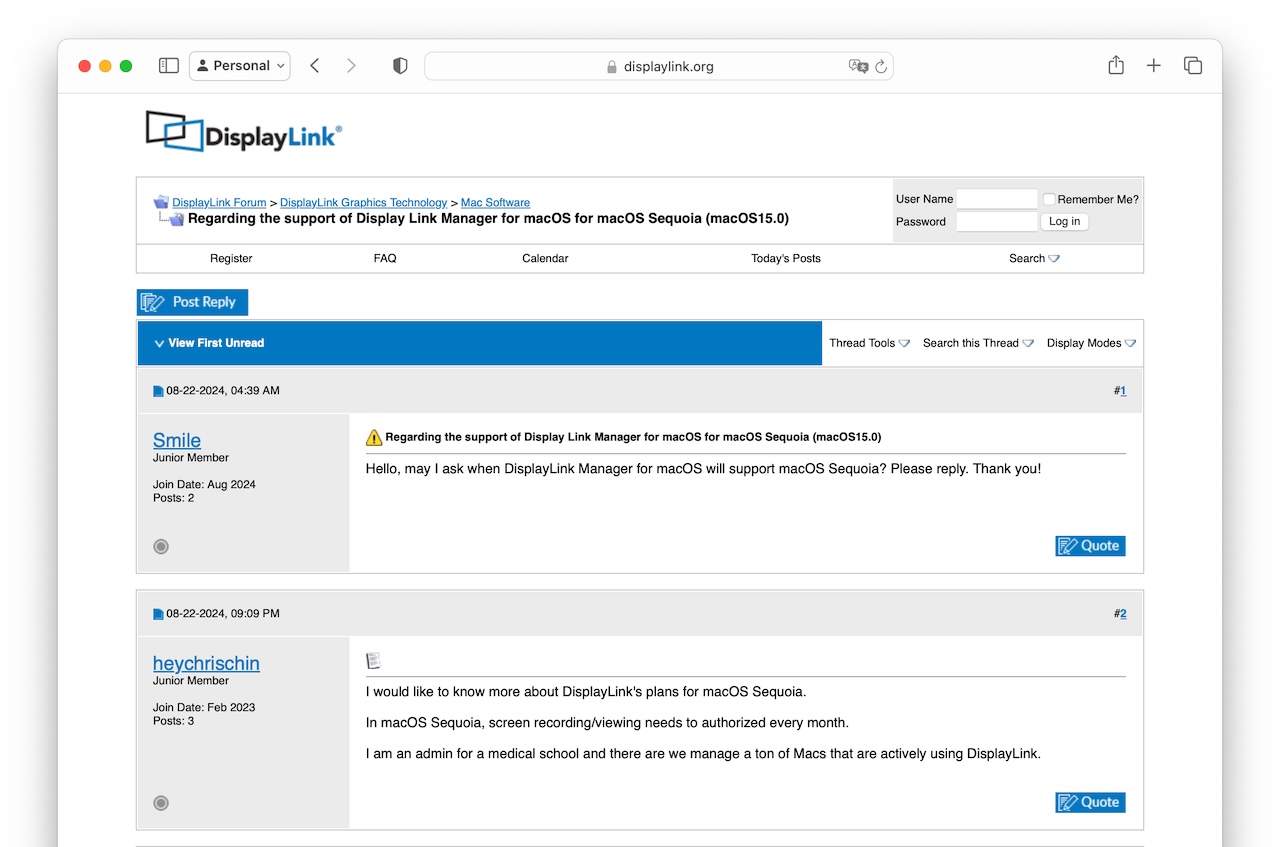The width and height of the screenshot is (1280, 847).
Task: Open the DisplayLink Forum breadcrumb link
Action: coord(219,203)
